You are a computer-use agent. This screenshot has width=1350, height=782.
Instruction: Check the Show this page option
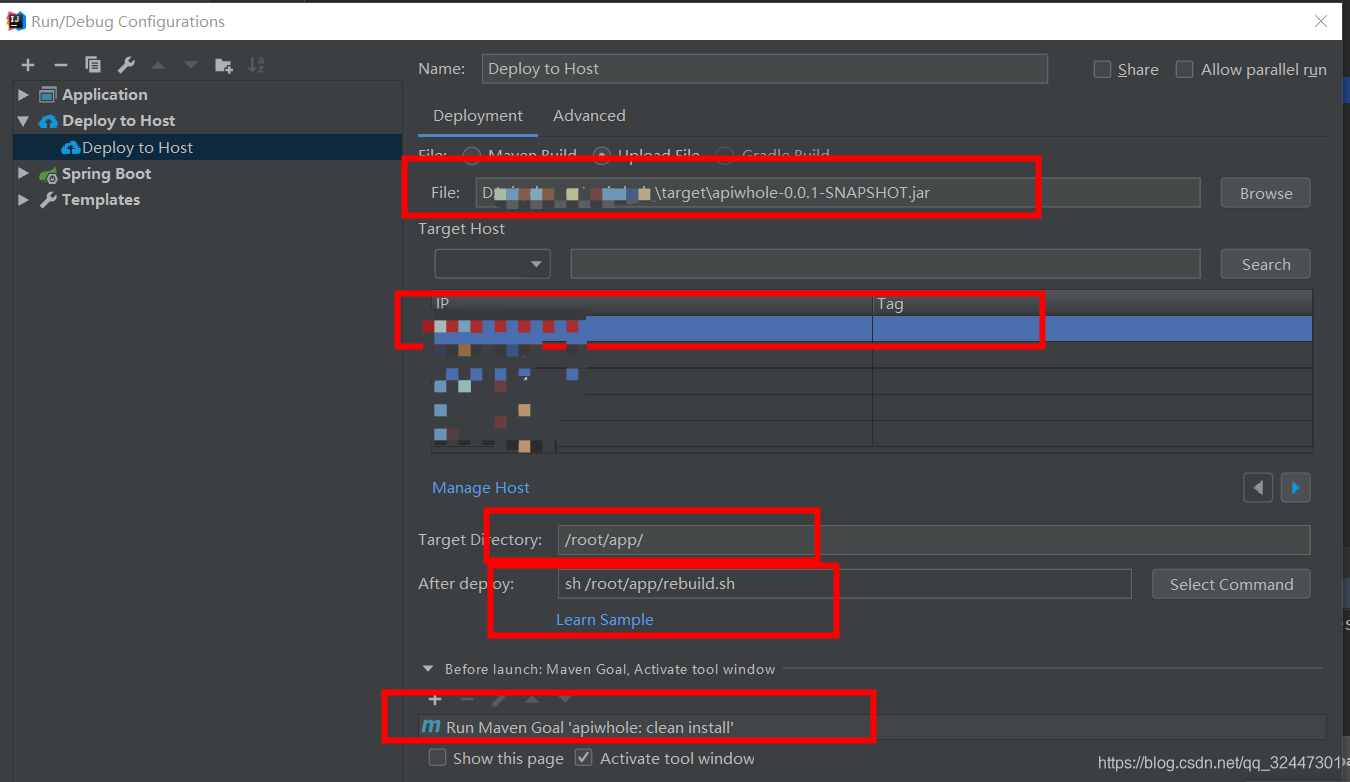(x=438, y=758)
